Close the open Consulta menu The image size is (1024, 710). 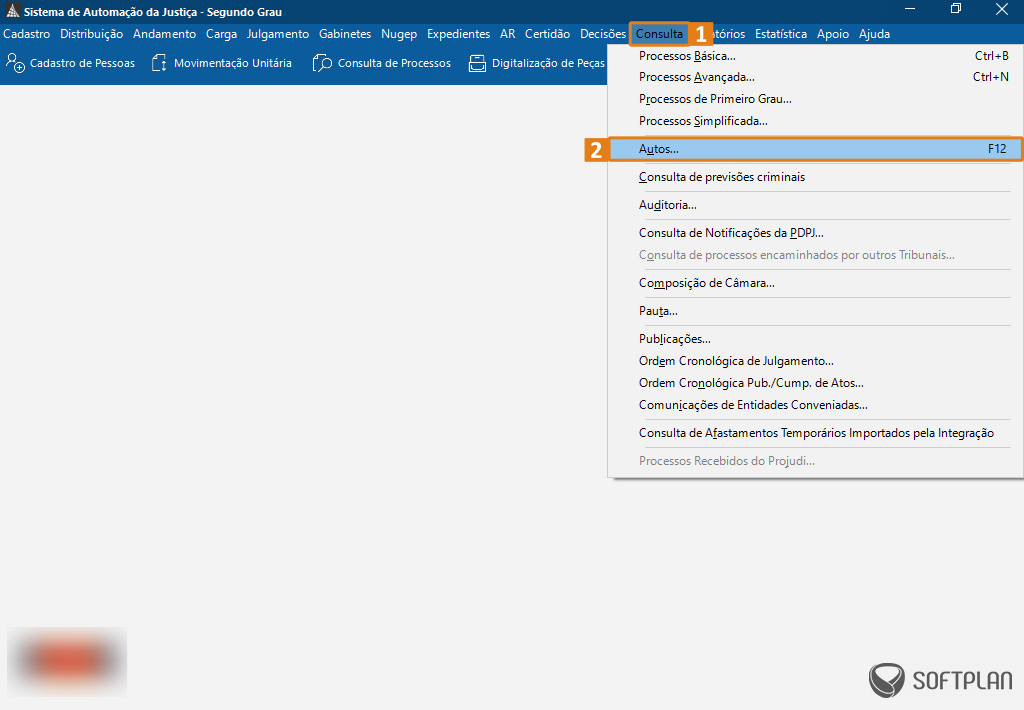click(x=659, y=34)
